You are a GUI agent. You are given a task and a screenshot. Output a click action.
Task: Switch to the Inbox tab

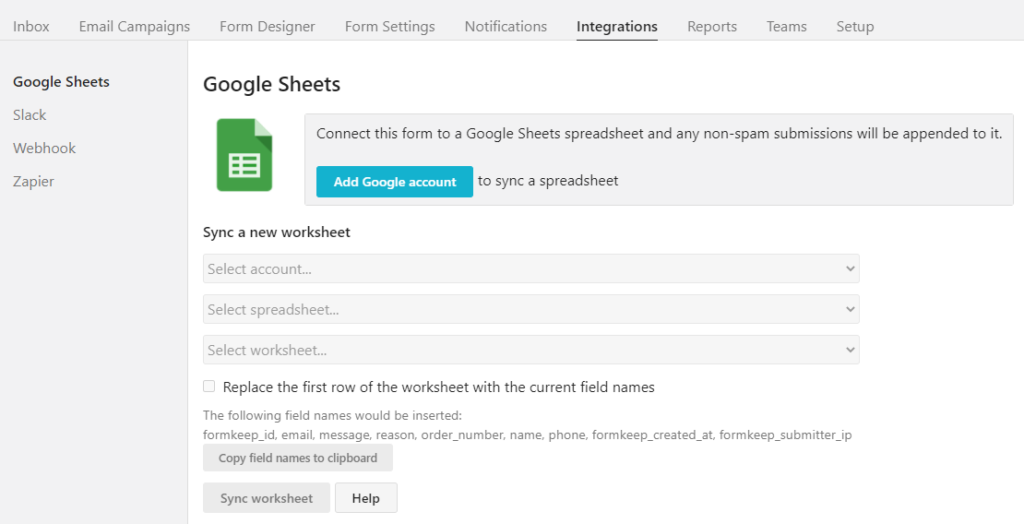[x=31, y=26]
